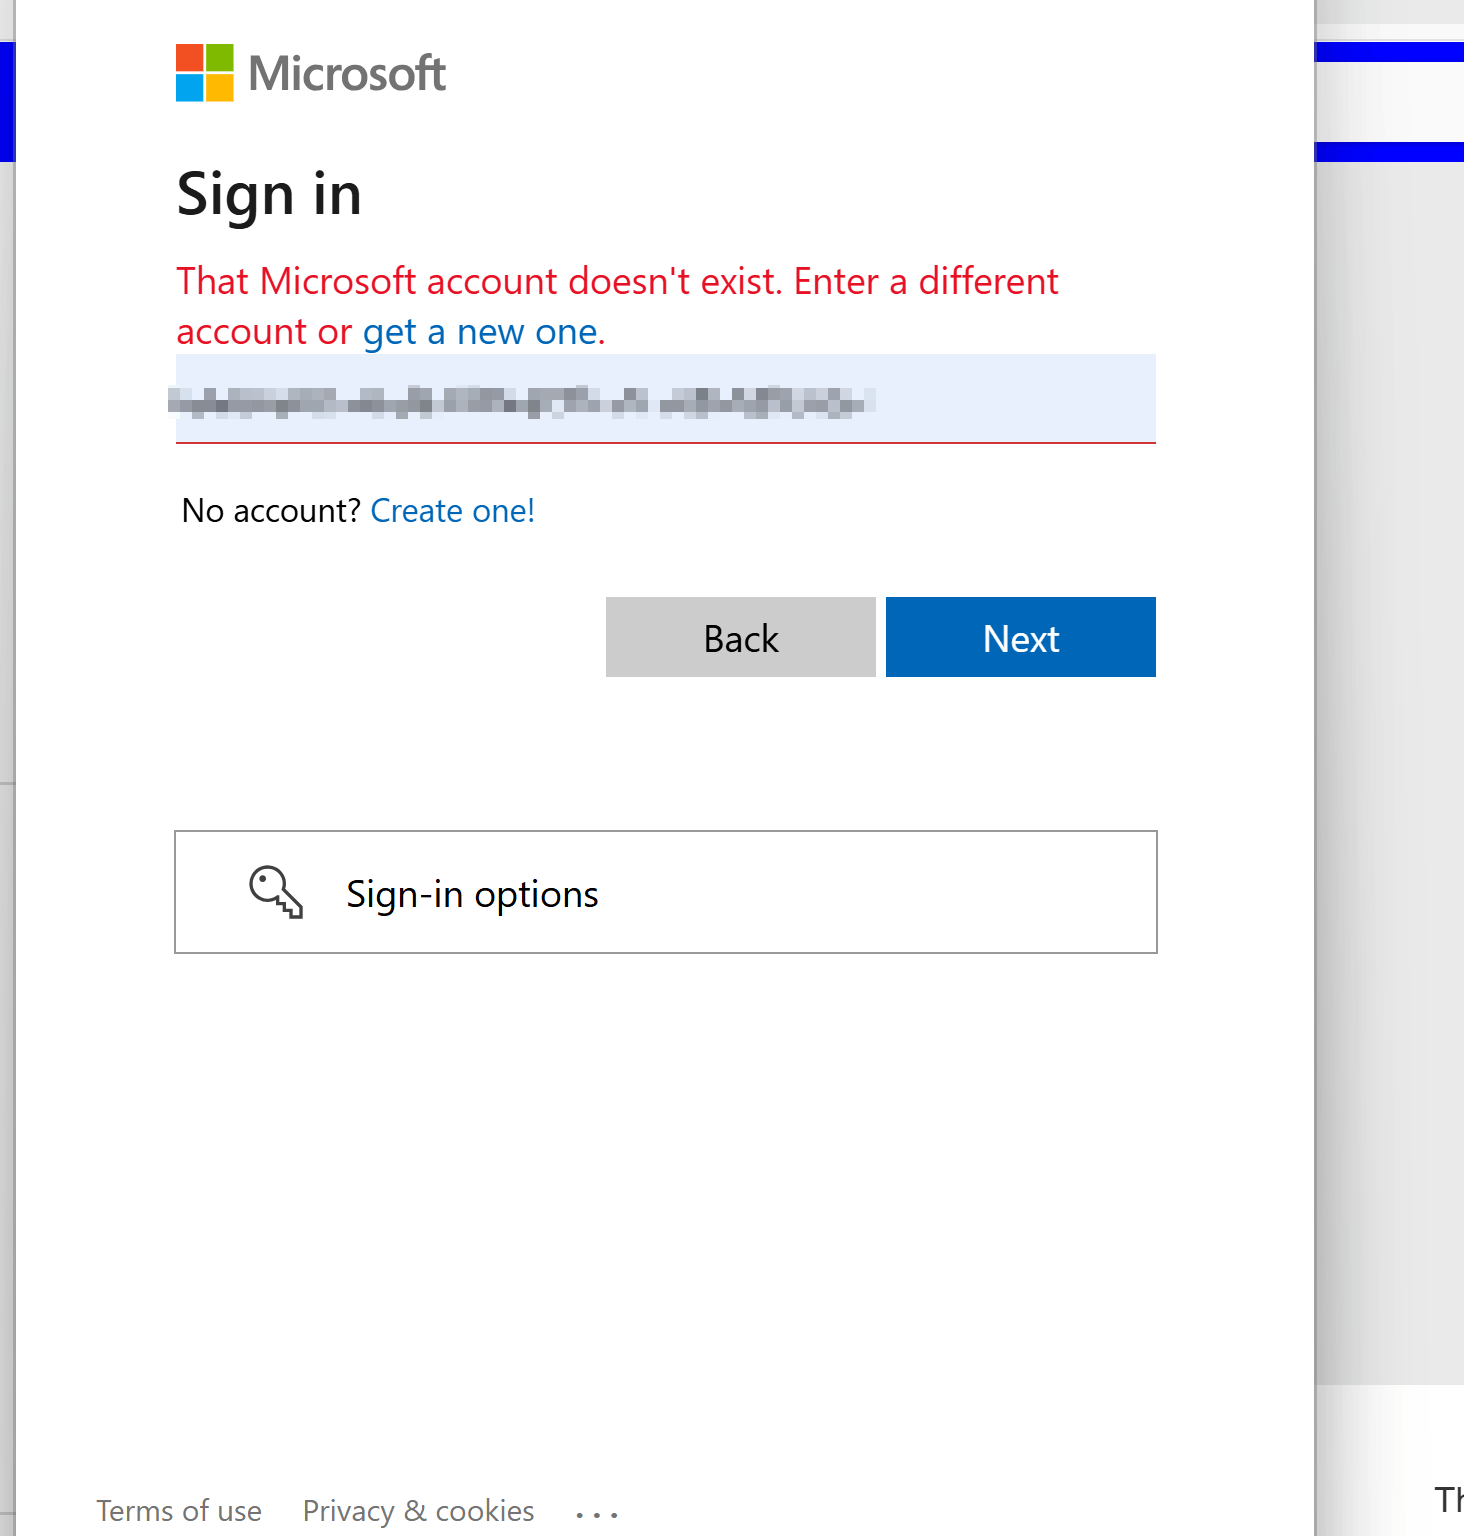Viewport: 1464px width, 1536px height.
Task: Click the key icon beside Sign-in options
Action: [x=276, y=893]
